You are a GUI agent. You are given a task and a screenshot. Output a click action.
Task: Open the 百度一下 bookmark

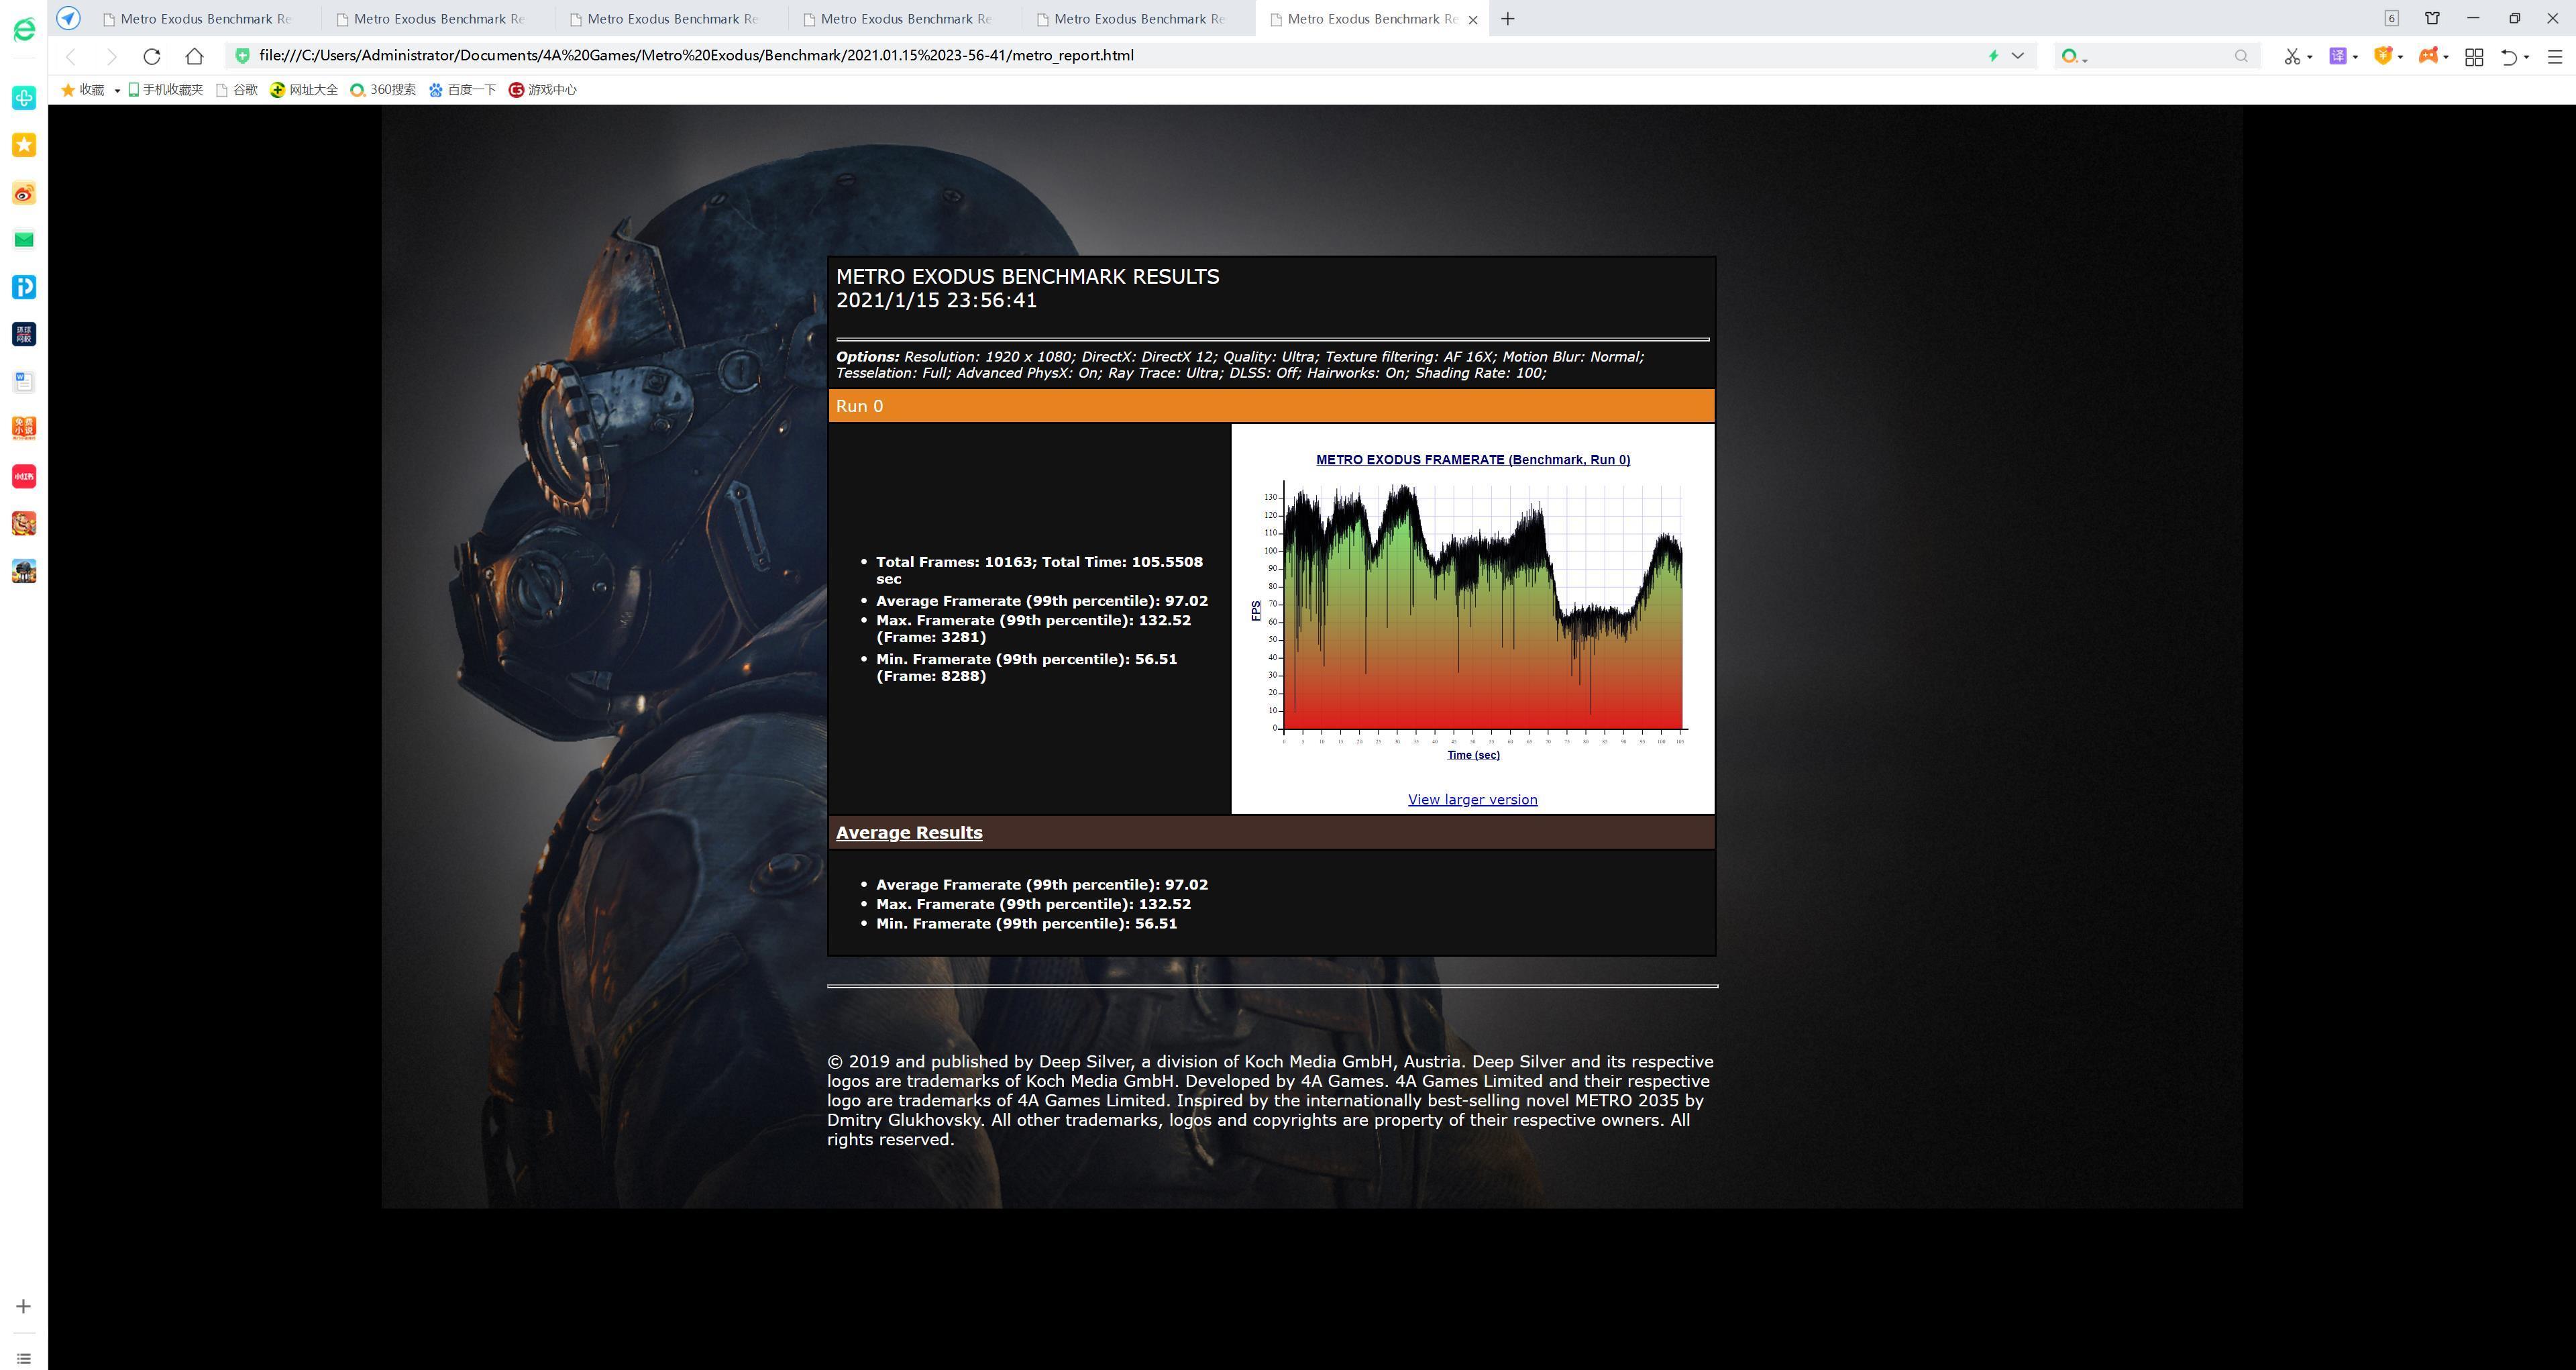pos(462,90)
